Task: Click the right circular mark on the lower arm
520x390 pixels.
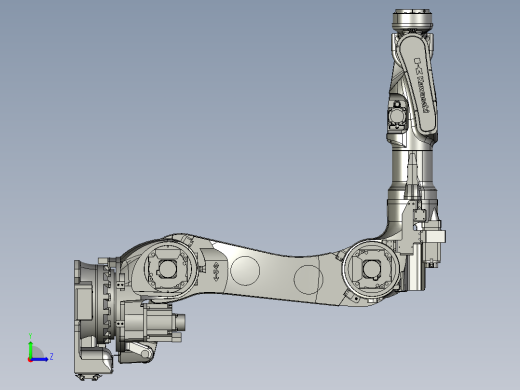Action: click(308, 279)
